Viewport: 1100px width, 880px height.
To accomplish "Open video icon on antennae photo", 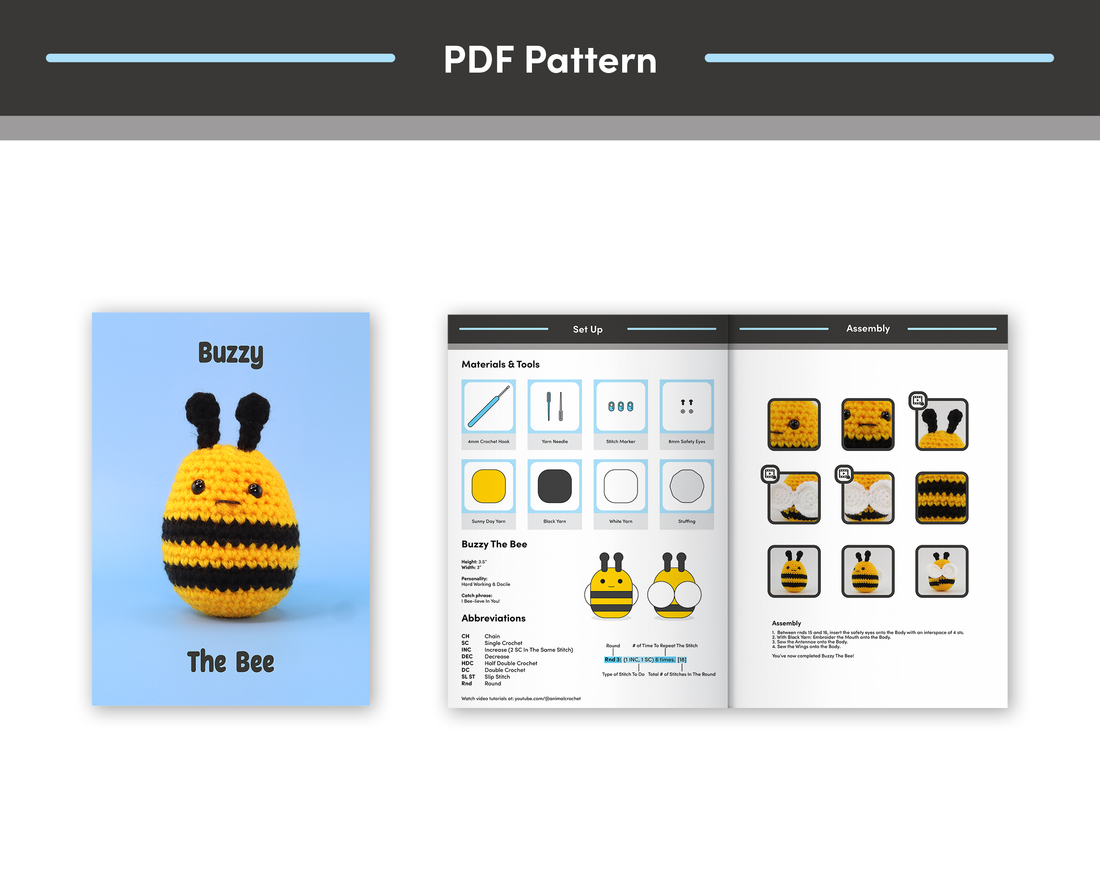I will (917, 401).
